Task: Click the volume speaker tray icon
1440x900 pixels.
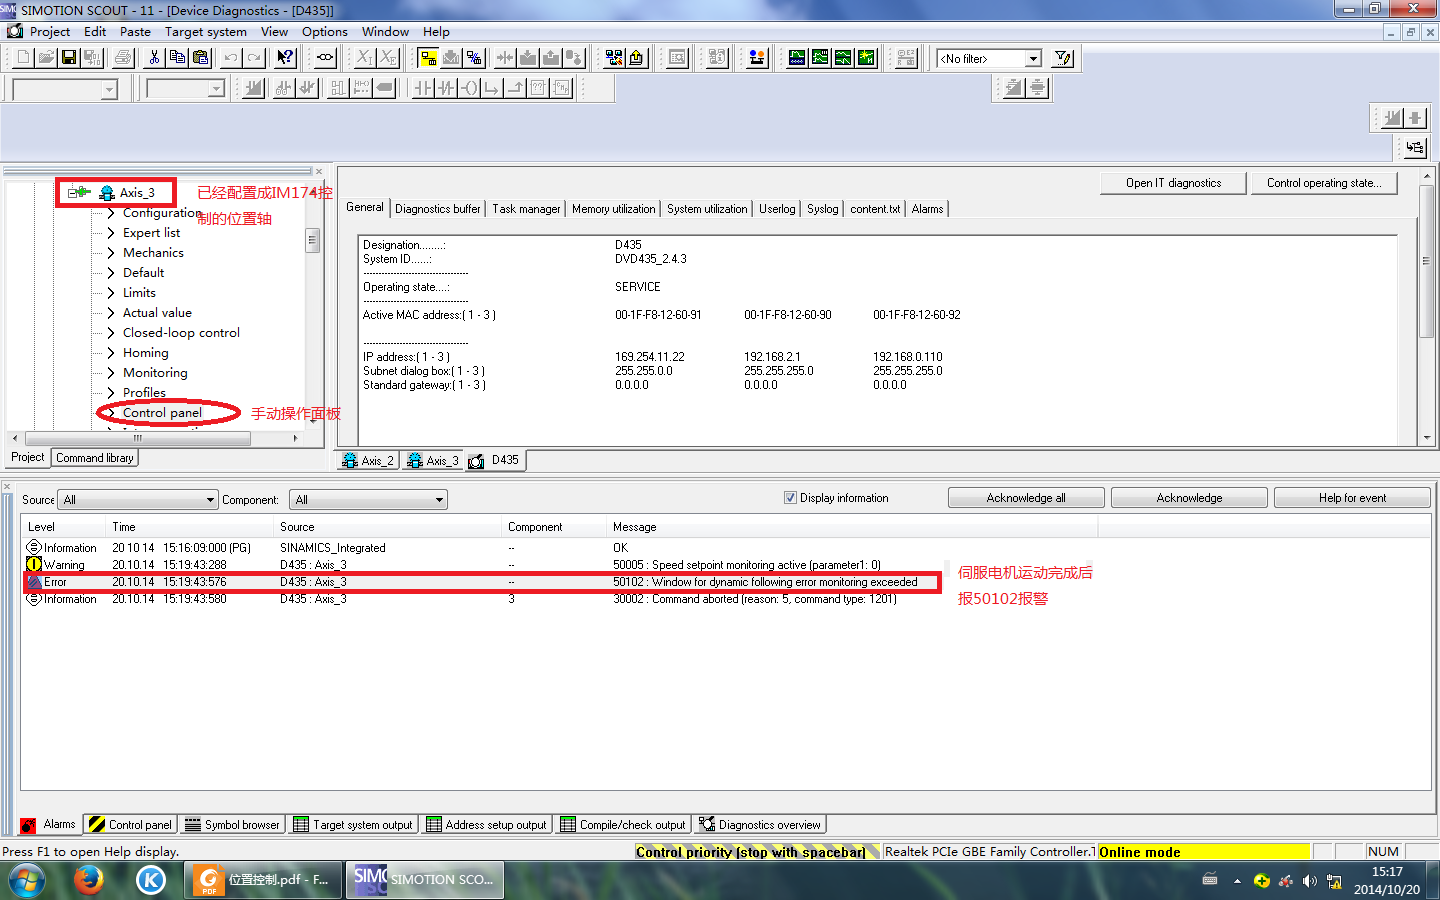Action: point(1310,881)
